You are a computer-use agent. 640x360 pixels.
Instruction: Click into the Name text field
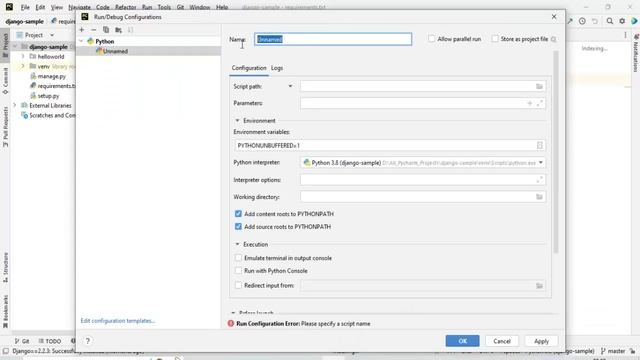(333, 39)
